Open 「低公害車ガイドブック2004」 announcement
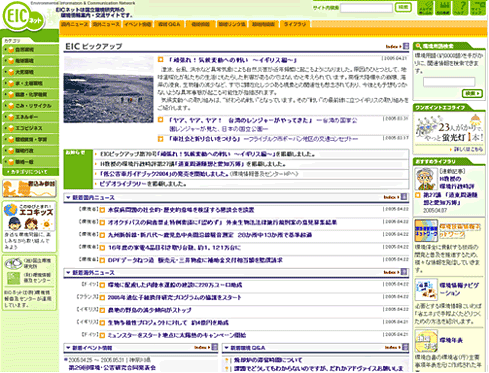The image size is (489, 373). pyautogui.click(x=164, y=174)
